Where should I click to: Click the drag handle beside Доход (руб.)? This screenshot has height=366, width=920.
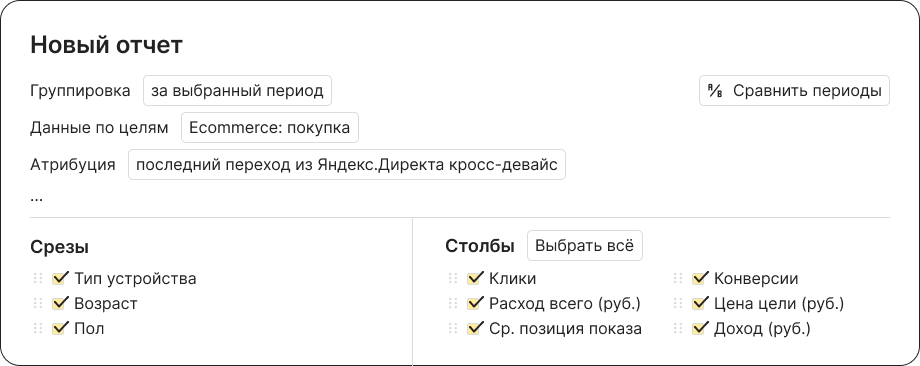click(x=678, y=328)
